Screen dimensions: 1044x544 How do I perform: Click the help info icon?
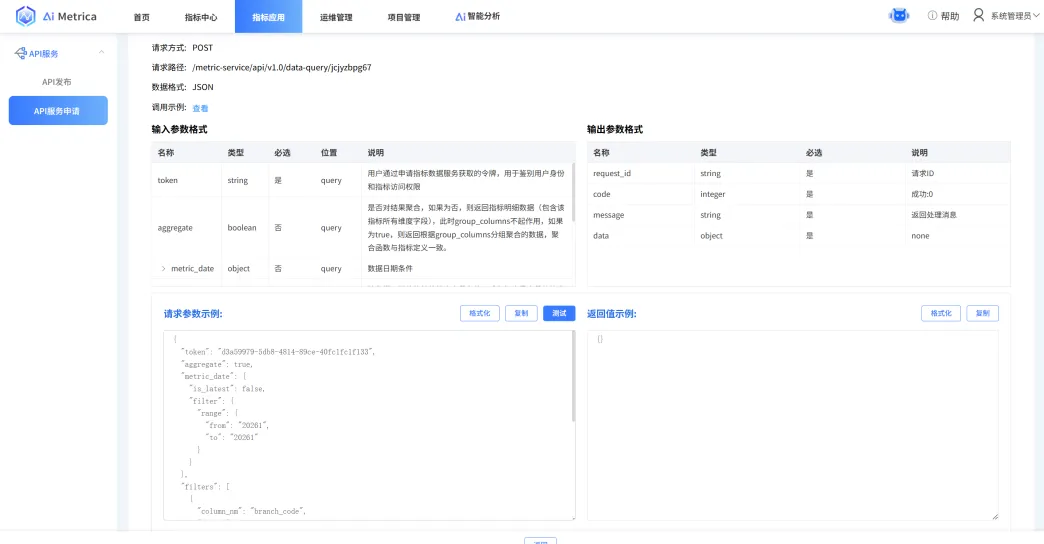932,16
